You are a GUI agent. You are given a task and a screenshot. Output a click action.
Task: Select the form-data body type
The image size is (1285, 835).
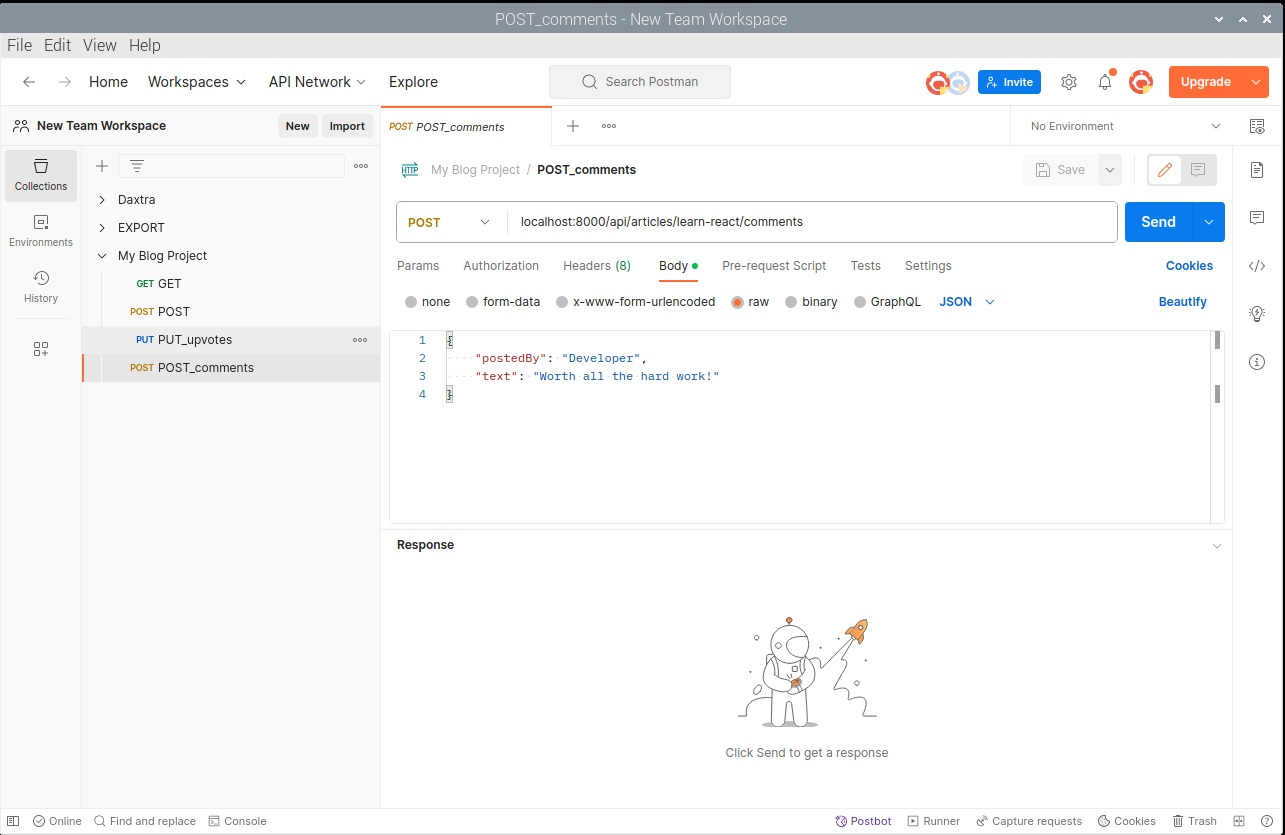coord(472,302)
